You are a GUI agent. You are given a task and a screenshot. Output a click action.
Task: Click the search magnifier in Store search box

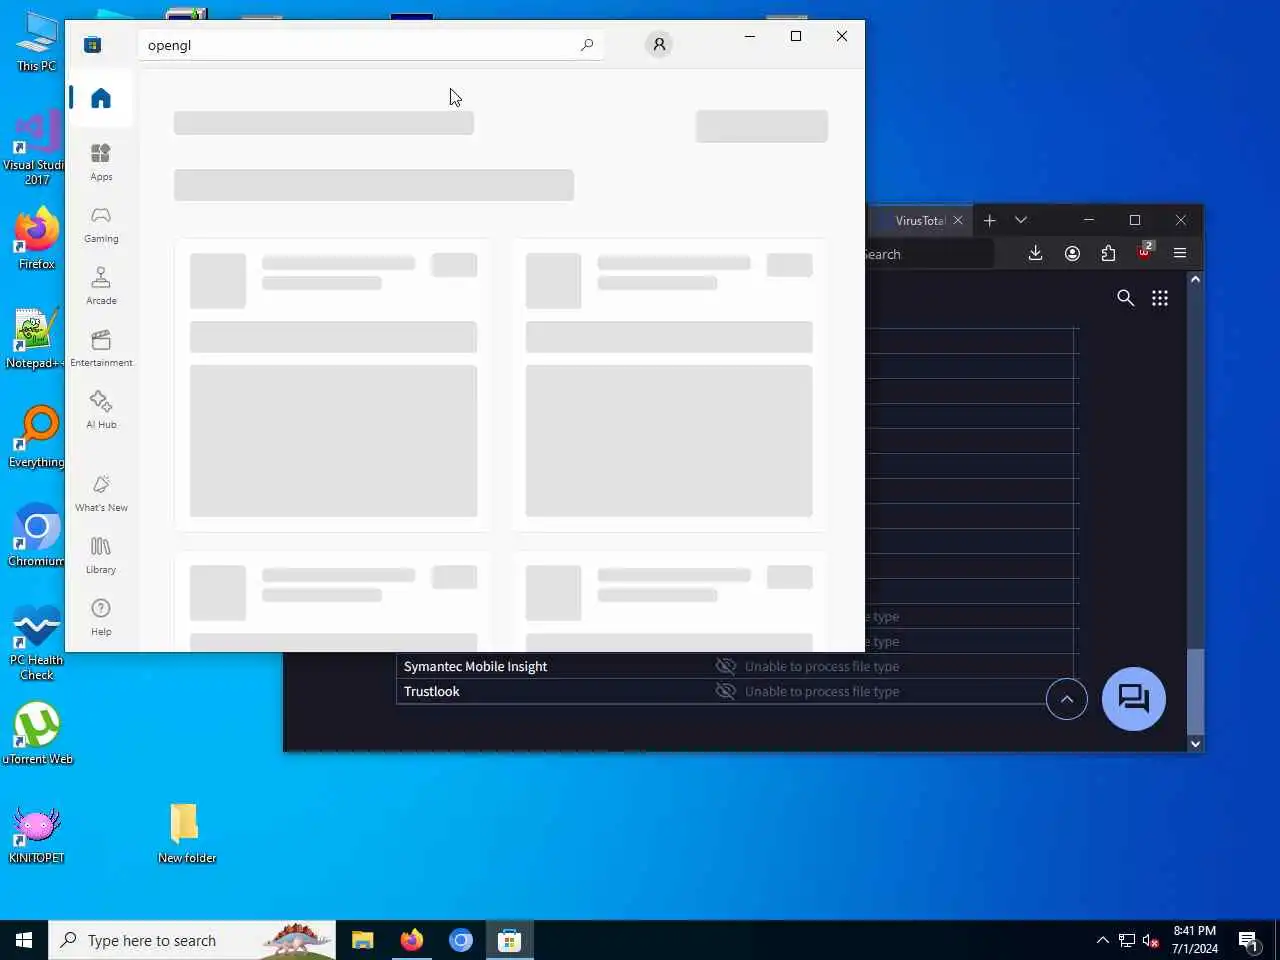pyautogui.click(x=587, y=45)
